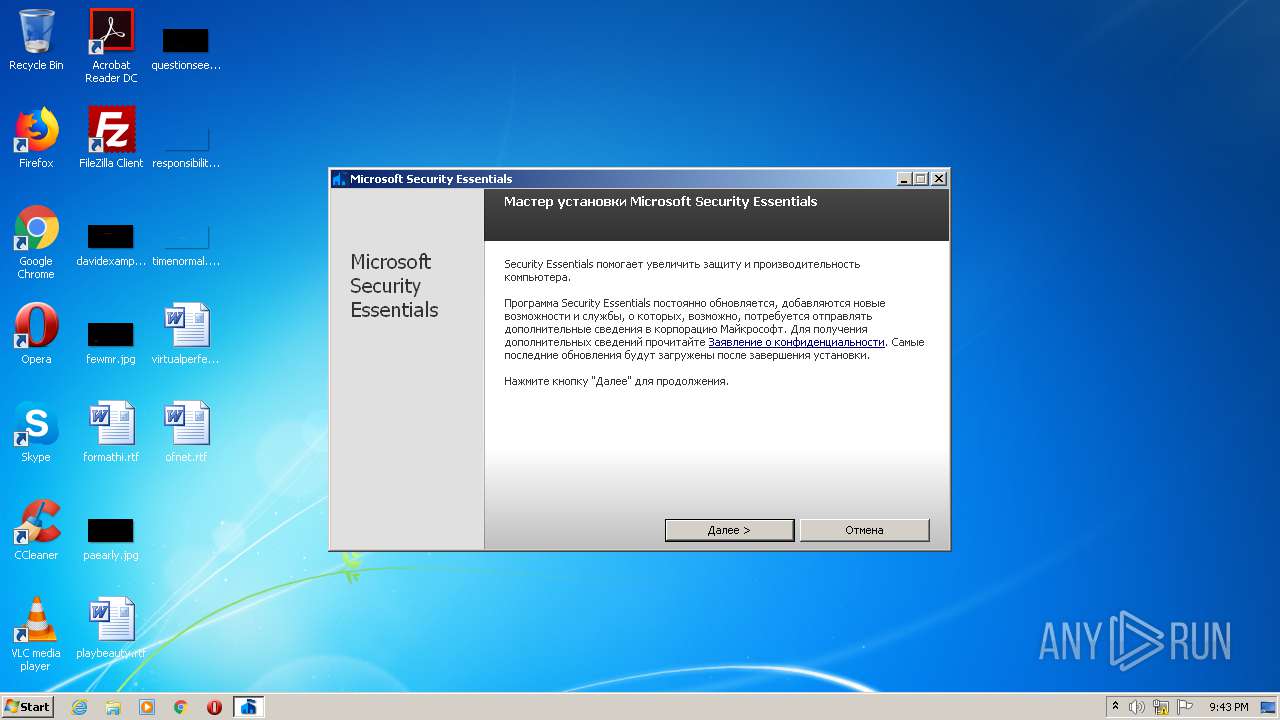
Task: Close the Microsoft Security Essentials window
Action: (x=938, y=179)
